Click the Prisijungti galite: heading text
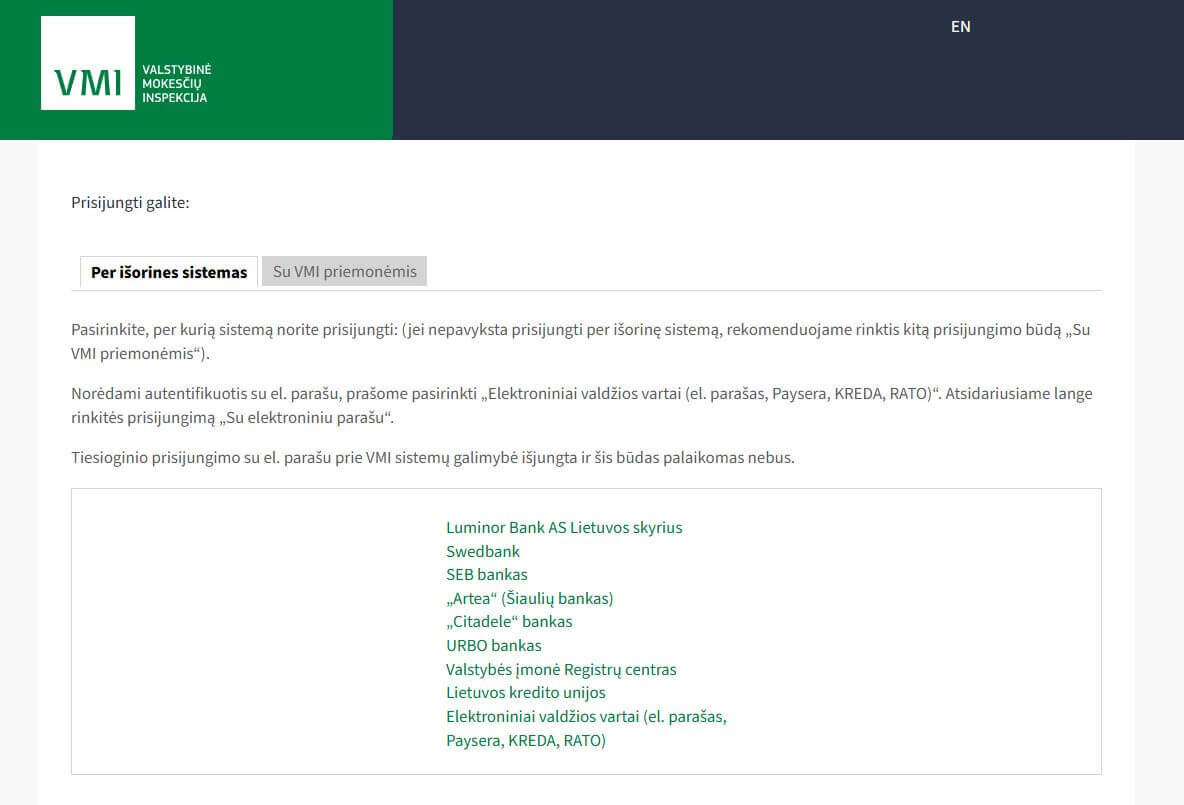1184x805 pixels. (x=130, y=203)
